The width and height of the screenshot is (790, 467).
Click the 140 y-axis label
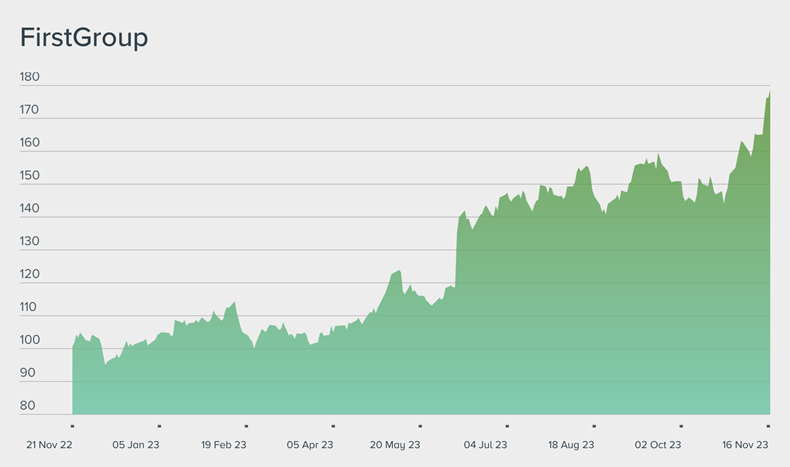tap(30, 209)
